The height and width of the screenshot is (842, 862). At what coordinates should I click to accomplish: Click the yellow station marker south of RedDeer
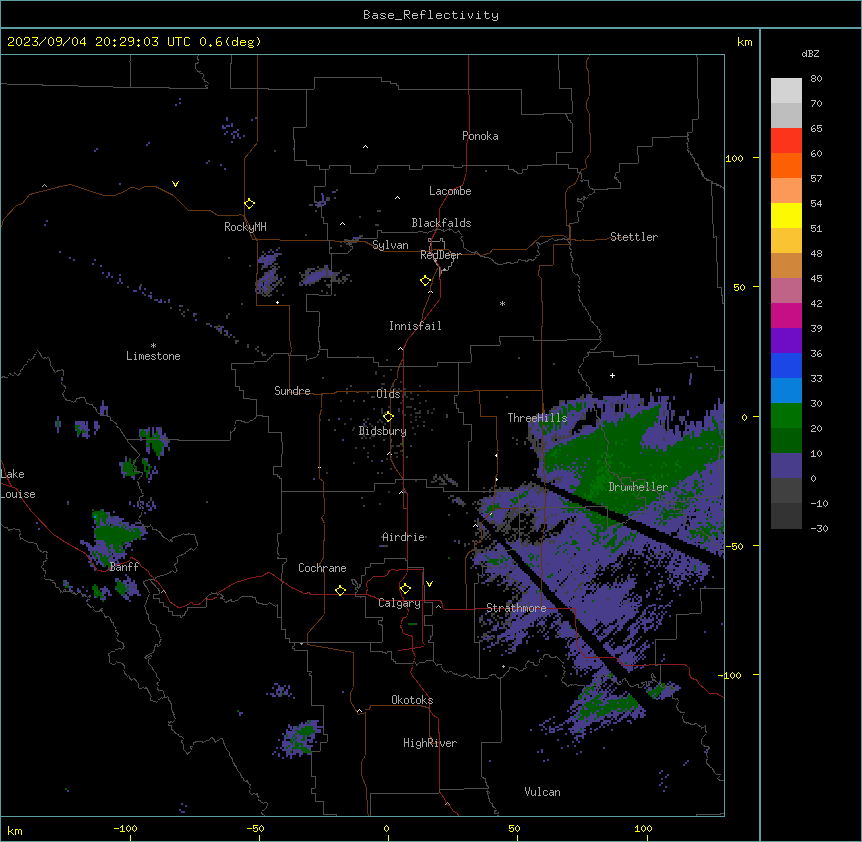tap(426, 281)
